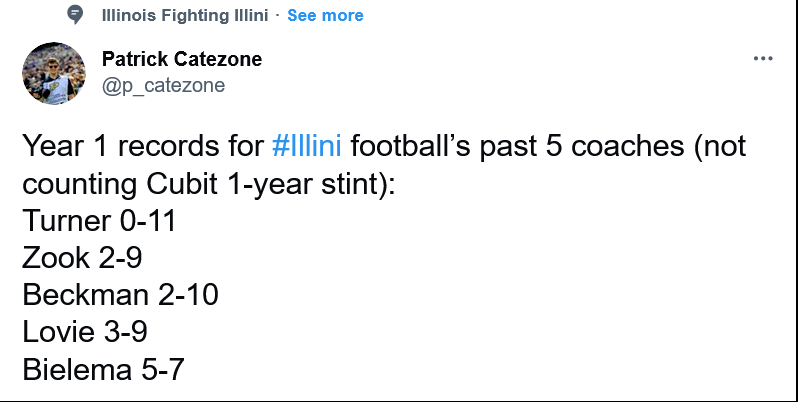Click the 'Bielema 5-7' line
798x402 pixels.
103,370
